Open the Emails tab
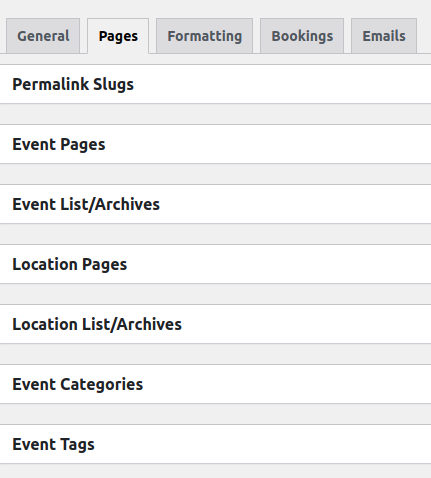The width and height of the screenshot is (431, 478). [x=384, y=36]
